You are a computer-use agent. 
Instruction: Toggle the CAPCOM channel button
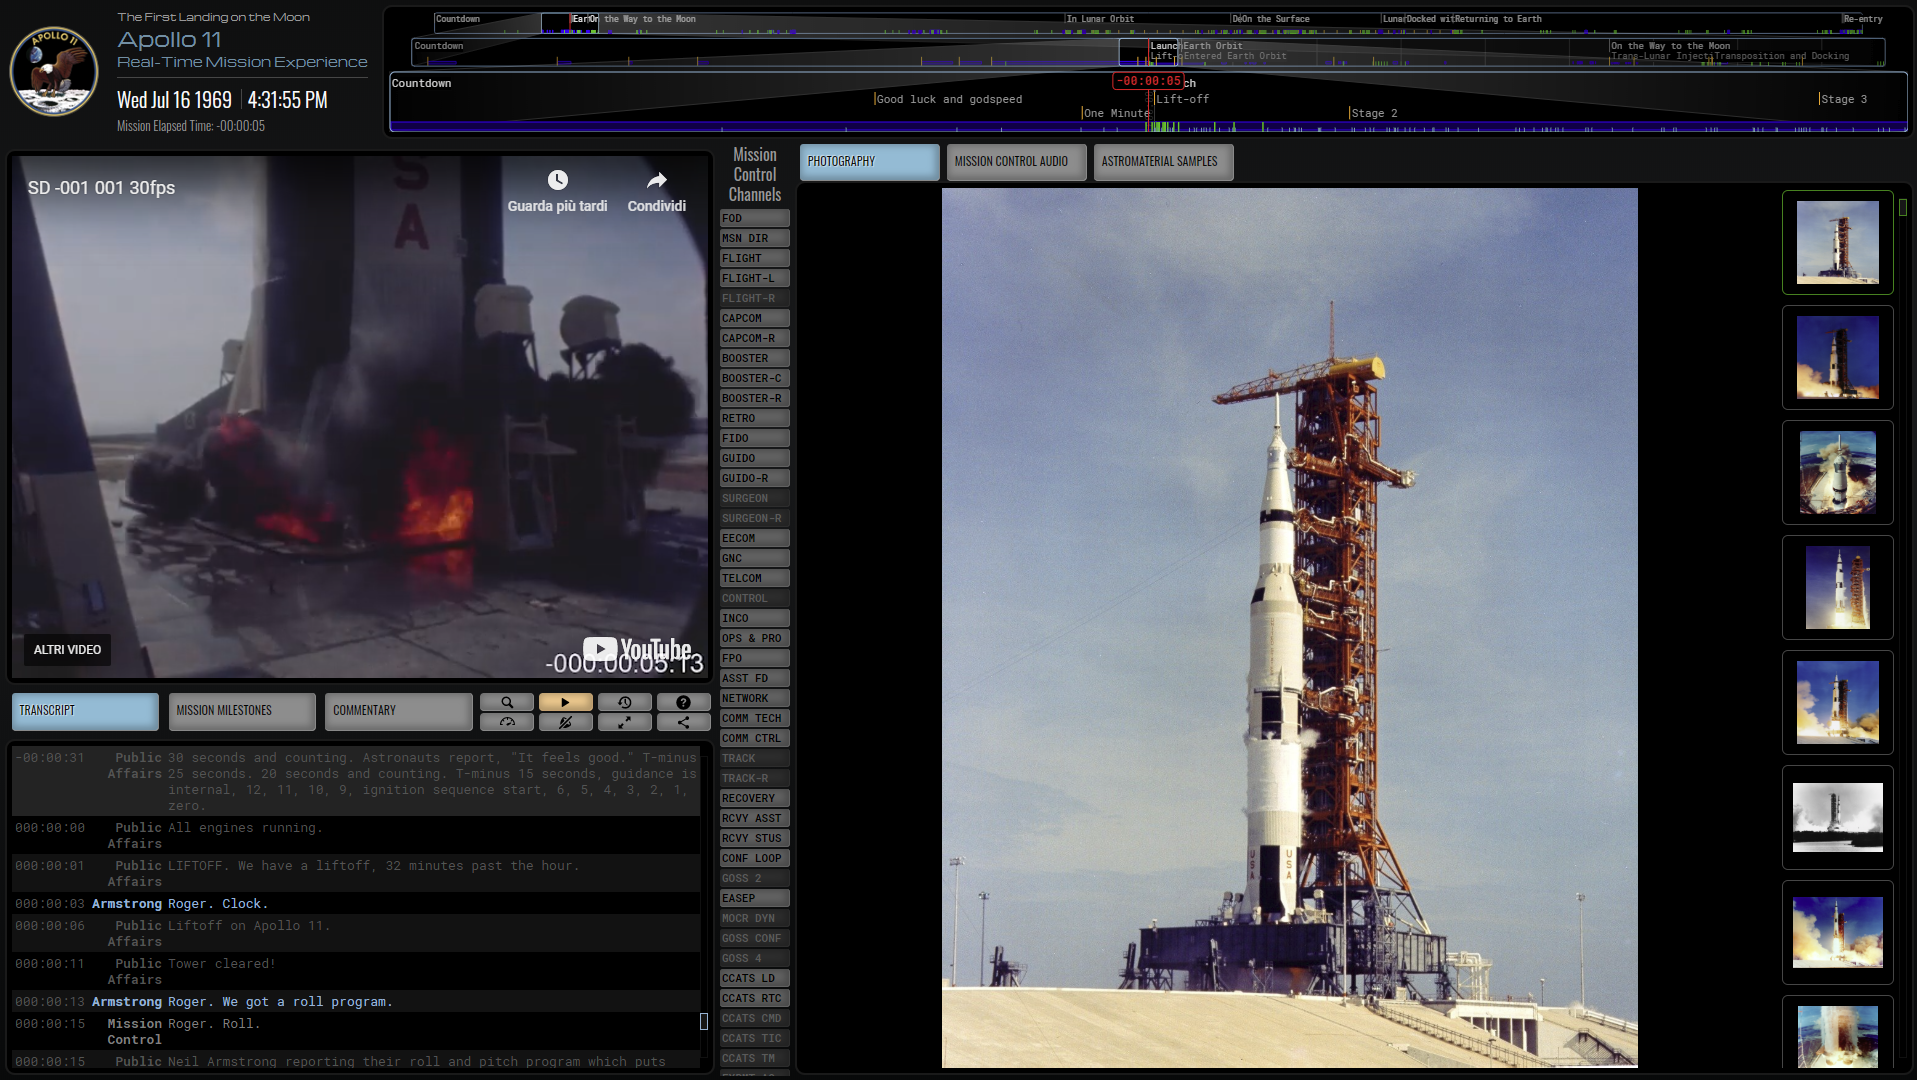coord(754,318)
